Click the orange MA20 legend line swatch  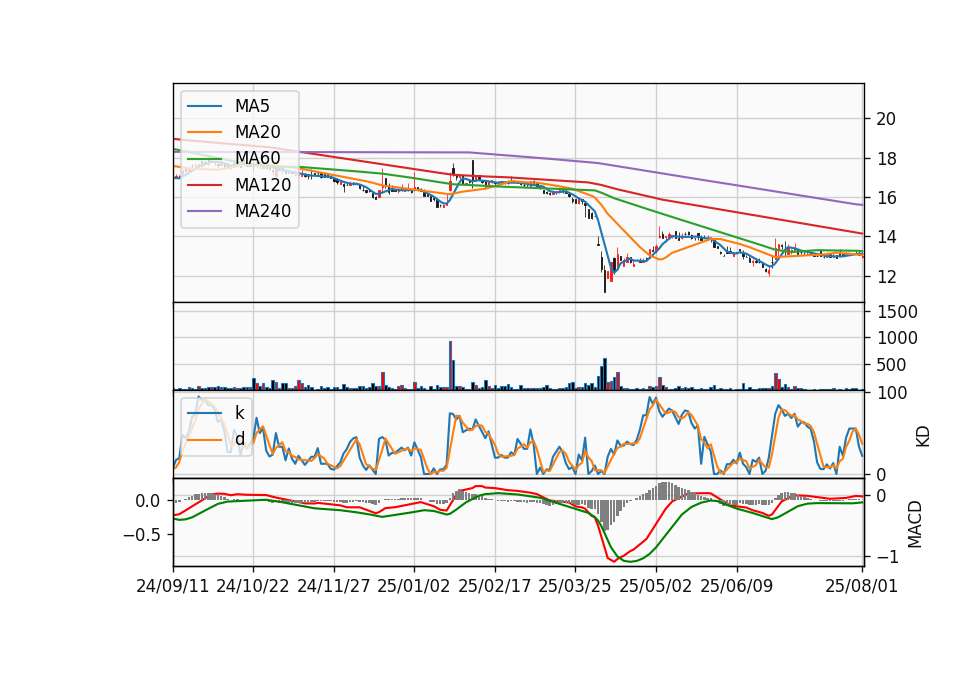204,132
